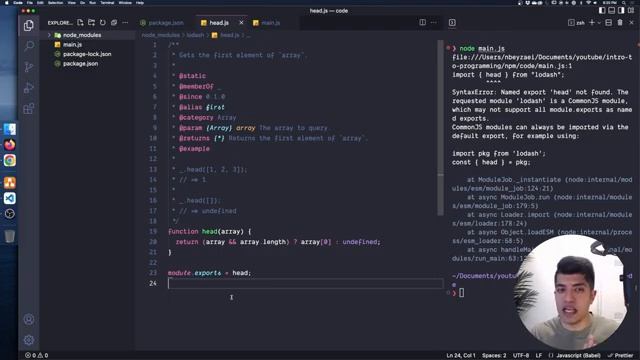
Task: Open the File menu
Action: [30, 2]
